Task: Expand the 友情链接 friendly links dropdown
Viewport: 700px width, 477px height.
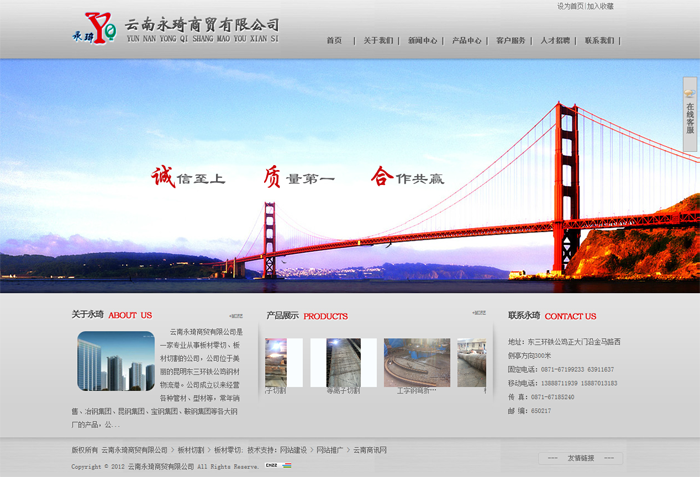Action: [x=580, y=458]
